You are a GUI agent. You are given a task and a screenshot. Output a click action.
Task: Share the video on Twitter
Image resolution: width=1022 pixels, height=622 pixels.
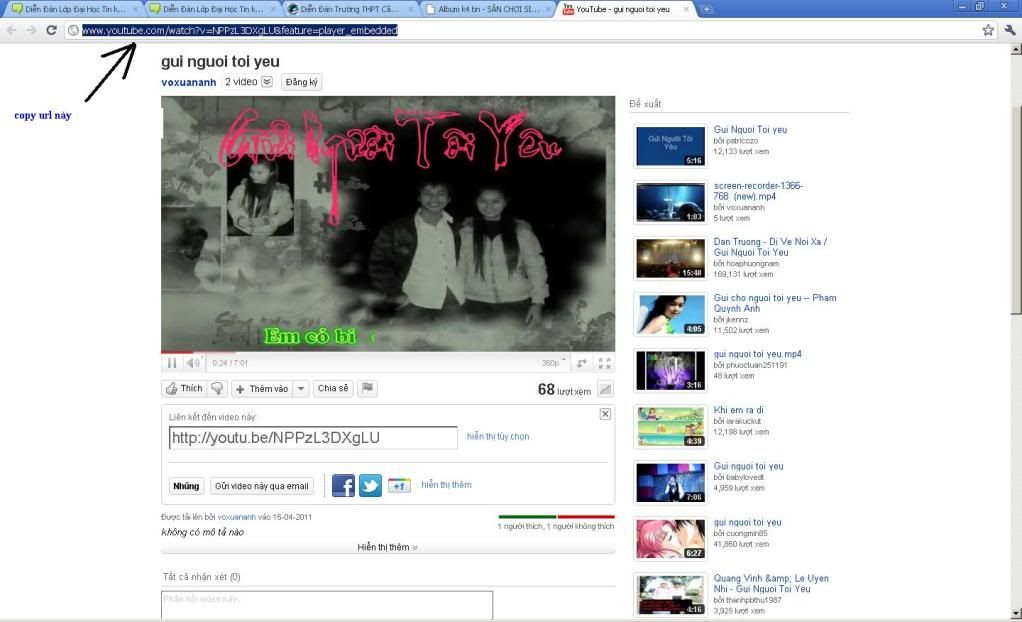point(370,486)
